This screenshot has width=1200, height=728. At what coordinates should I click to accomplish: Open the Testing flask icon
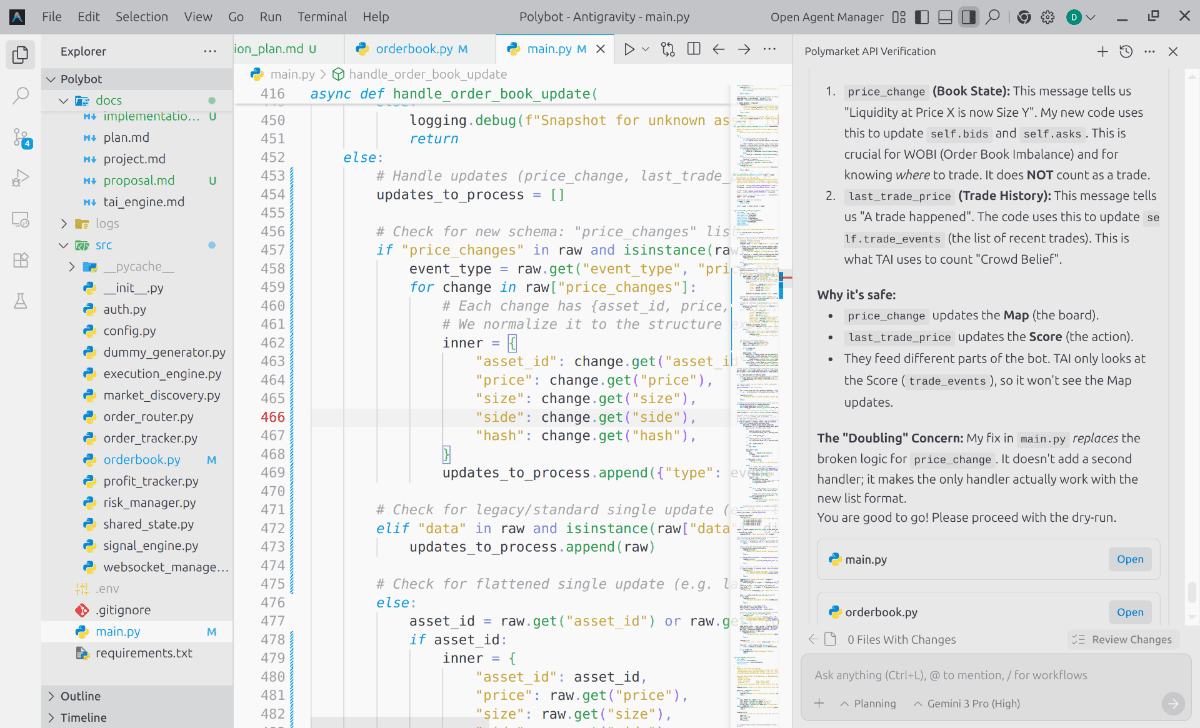pyautogui.click(x=20, y=300)
